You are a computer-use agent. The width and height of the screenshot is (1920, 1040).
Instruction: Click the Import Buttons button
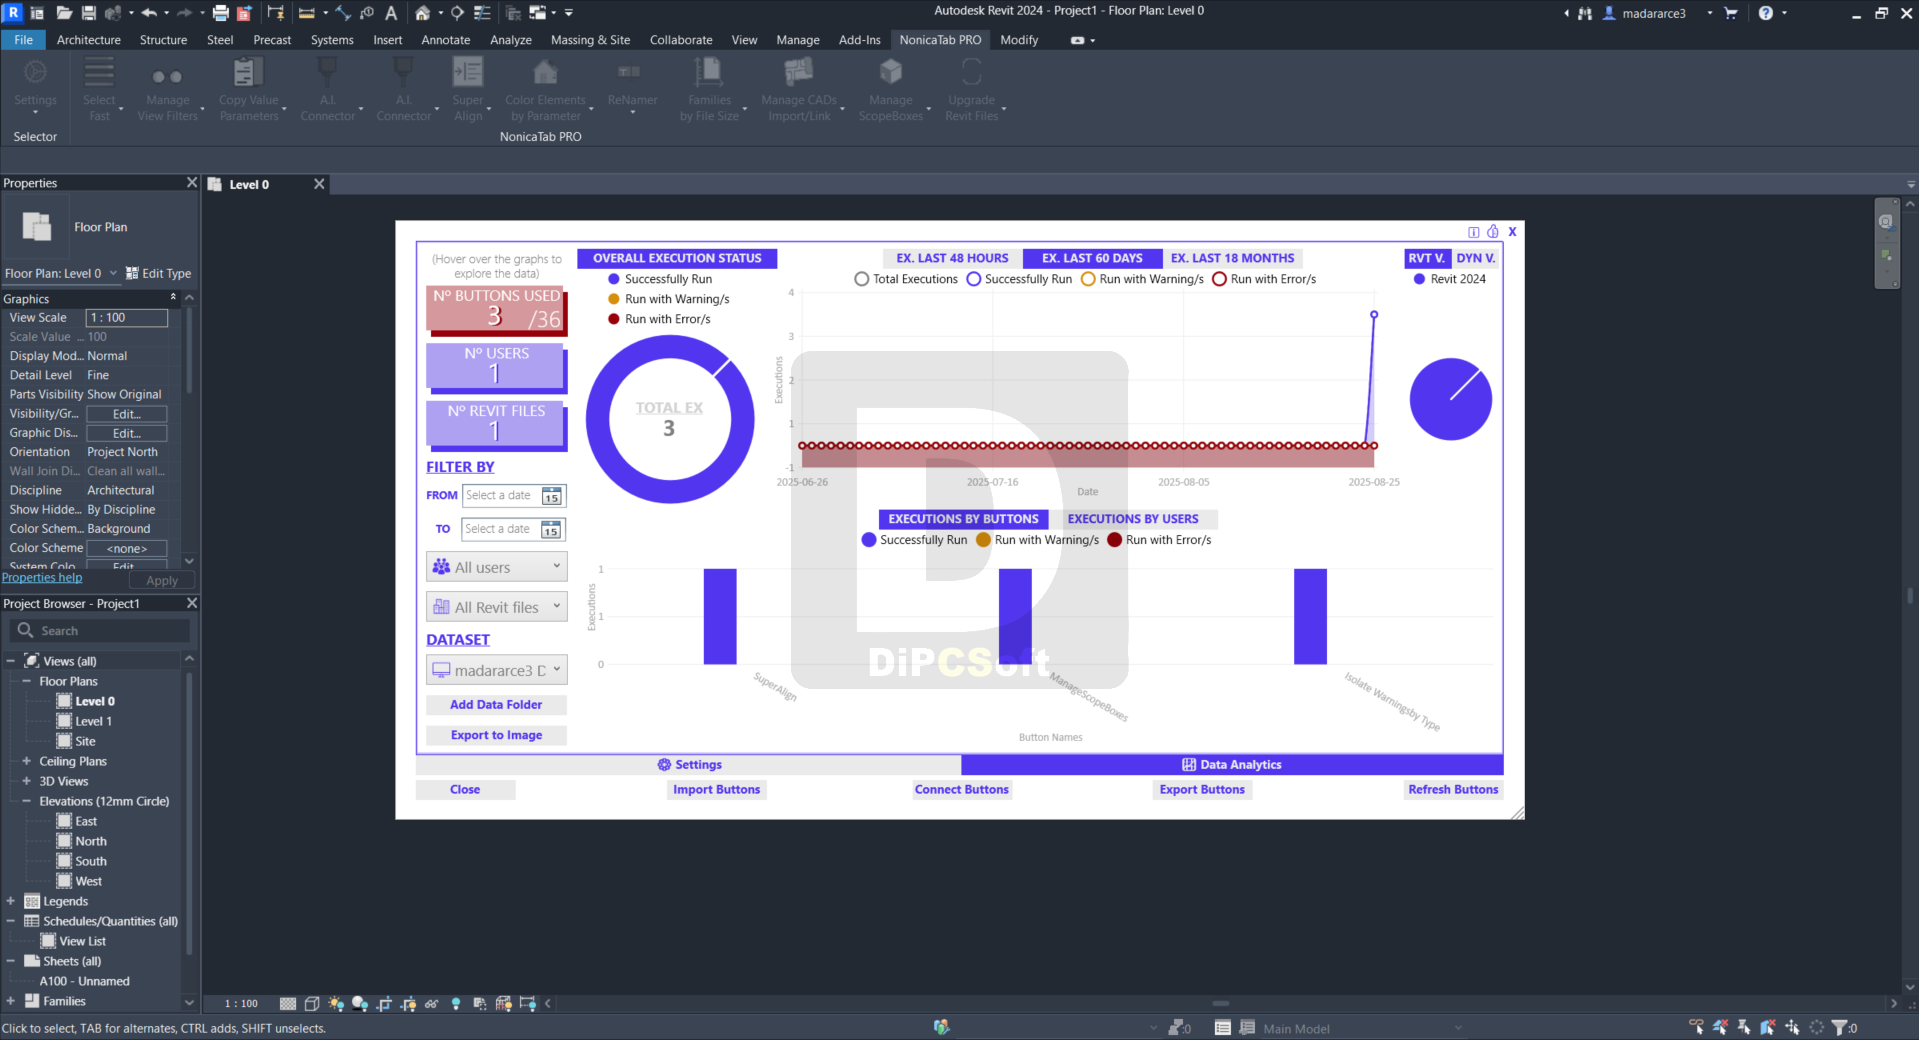coord(716,790)
